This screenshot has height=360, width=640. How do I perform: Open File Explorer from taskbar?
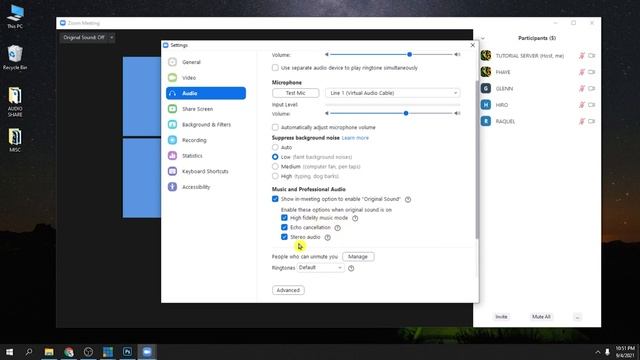pos(49,352)
